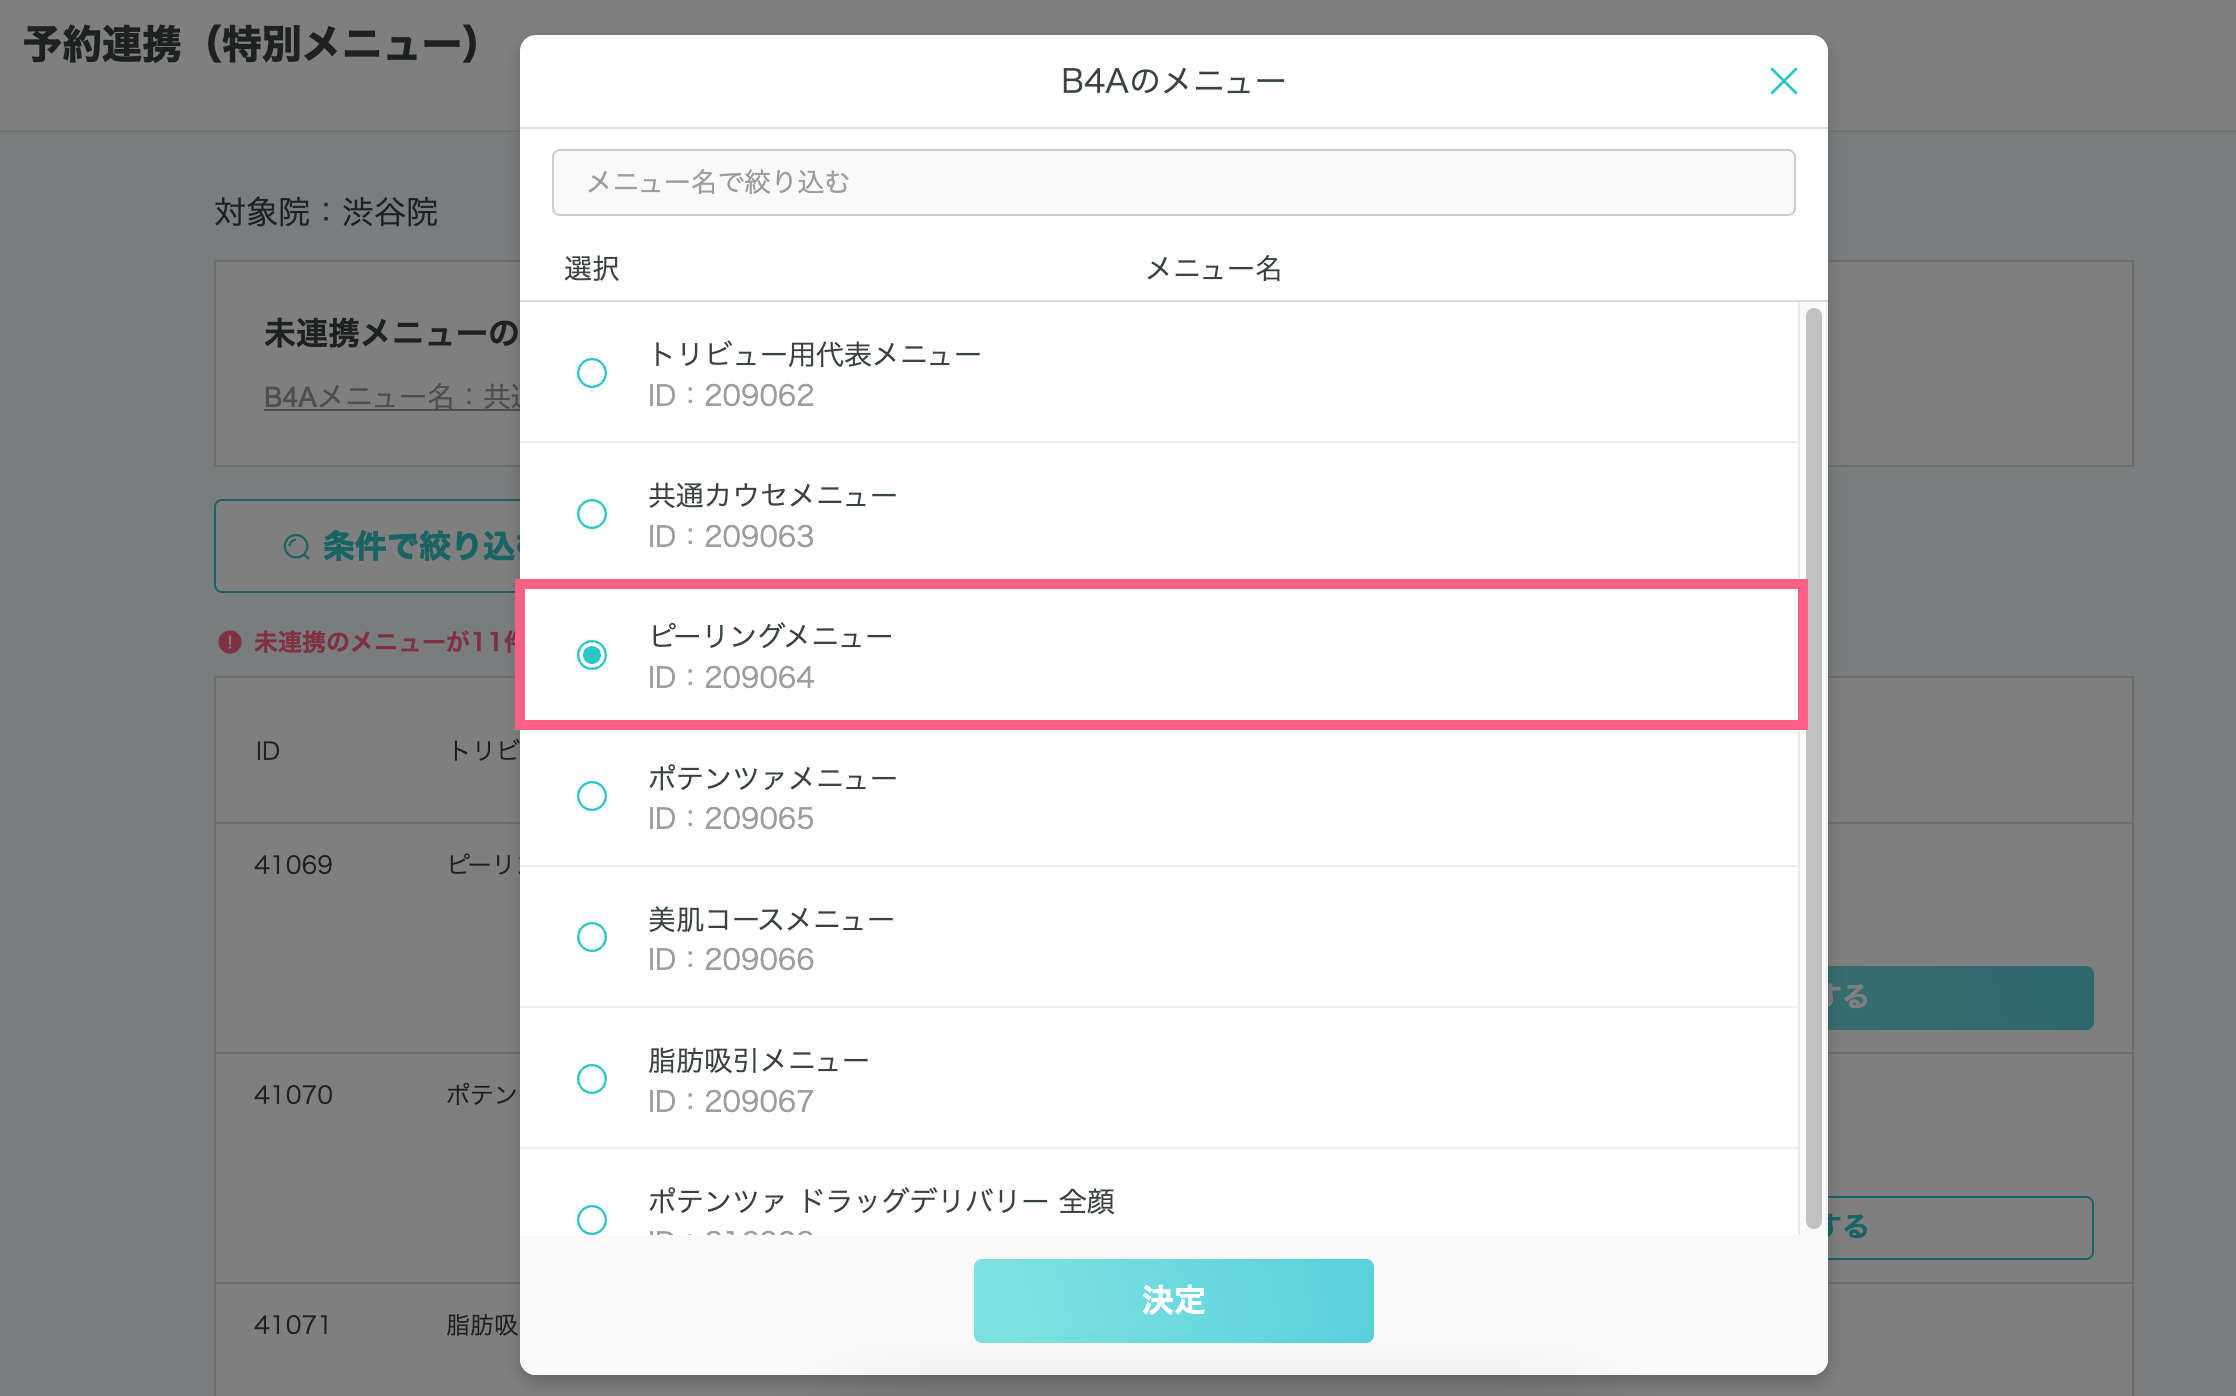Click the ピーリングメニュー row label text
The width and height of the screenshot is (2236, 1396).
coord(770,636)
